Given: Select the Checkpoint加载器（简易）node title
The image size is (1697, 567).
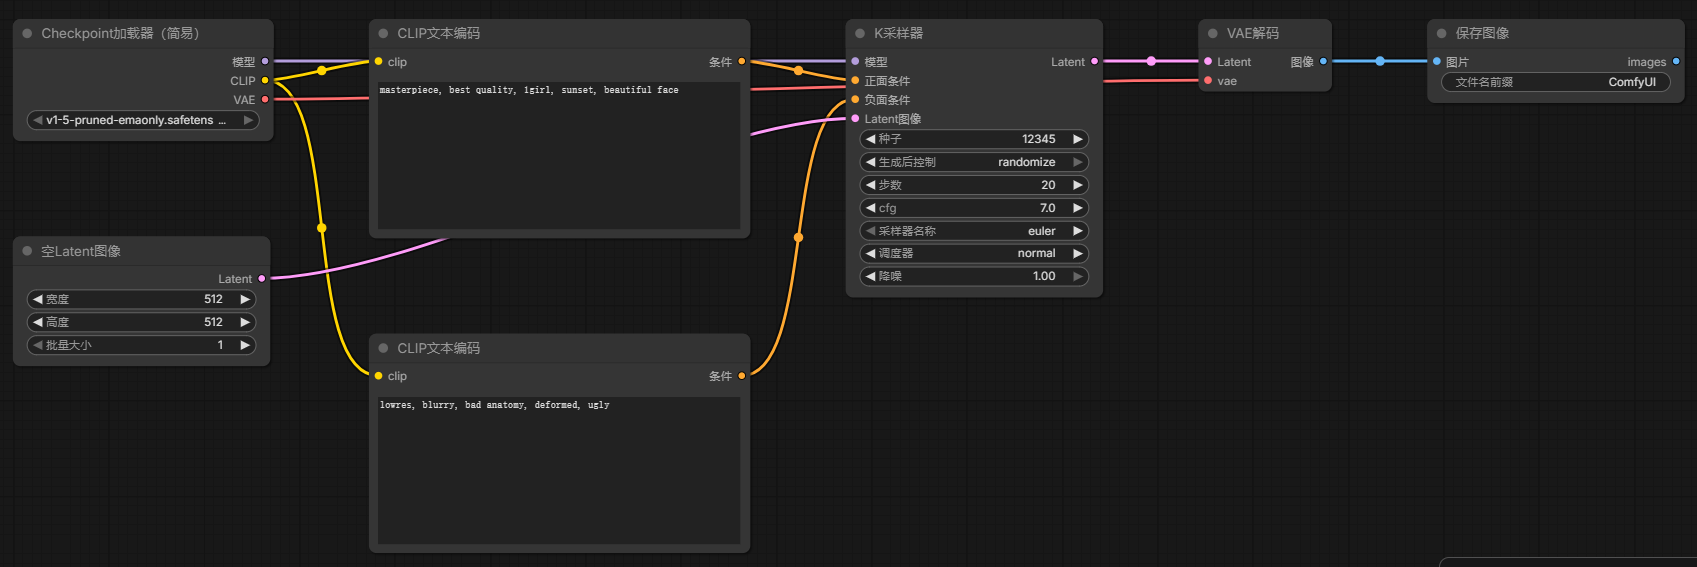Looking at the screenshot, I should click(x=120, y=33).
